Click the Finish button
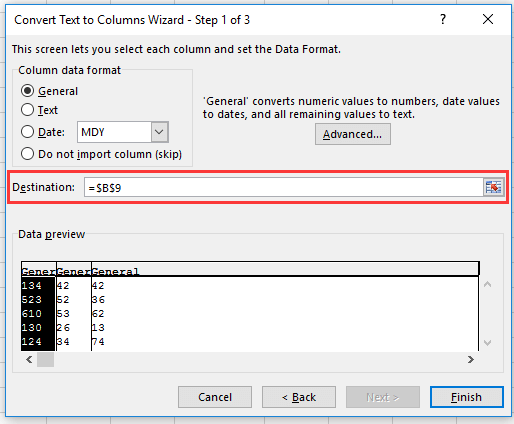Viewport: 514px width, 424px height. (x=466, y=397)
